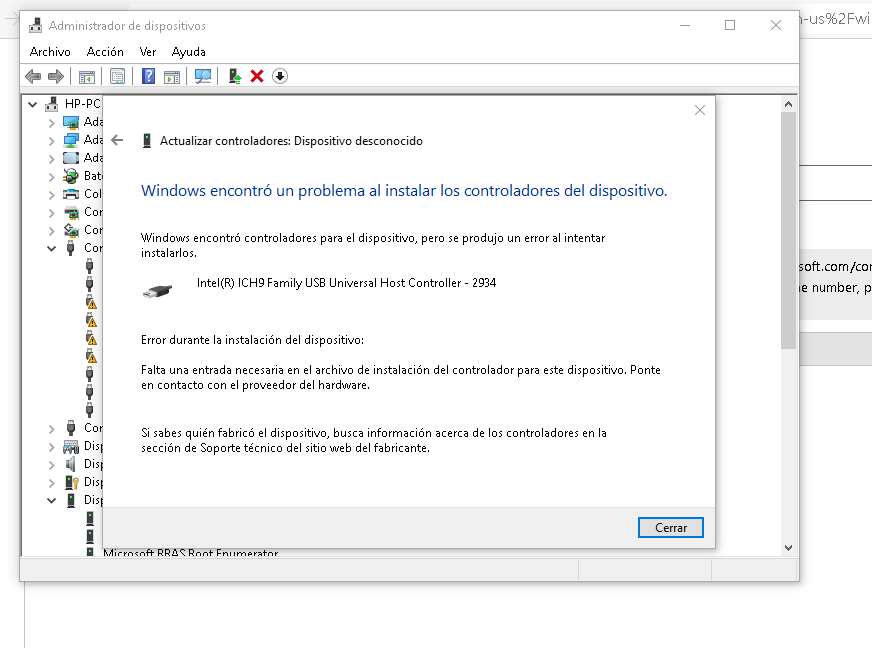This screenshot has height=648, width=872.
Task: Scan for hardware changes monitor icon
Action: coord(203,76)
